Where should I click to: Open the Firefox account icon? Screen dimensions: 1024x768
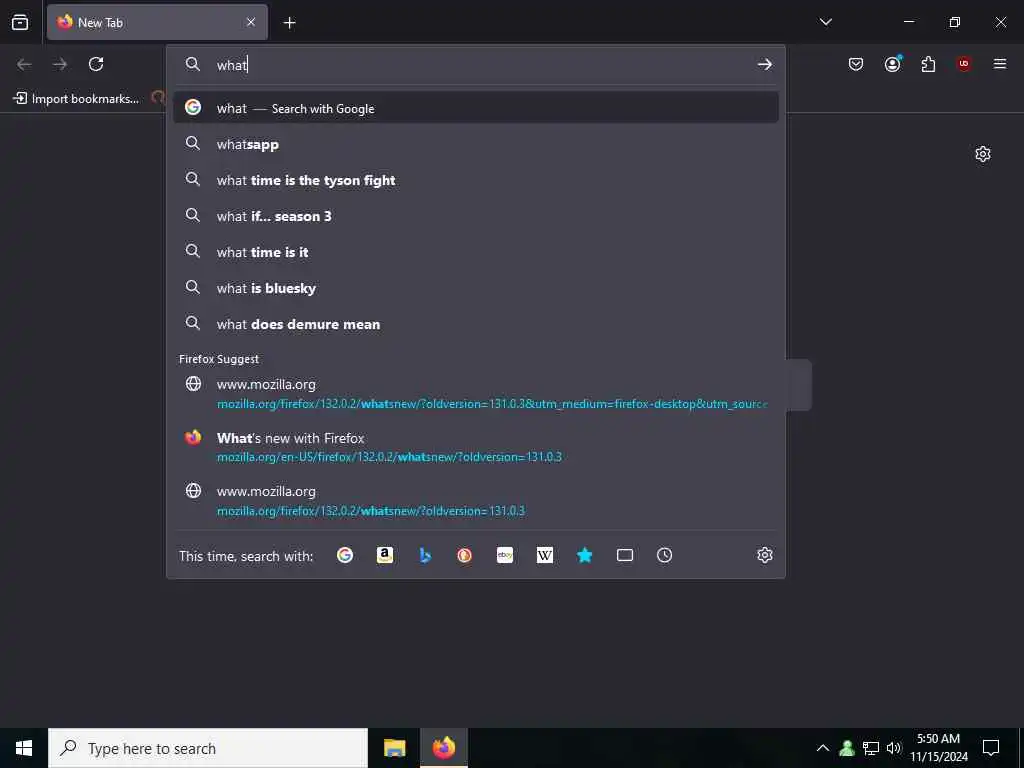(x=892, y=64)
